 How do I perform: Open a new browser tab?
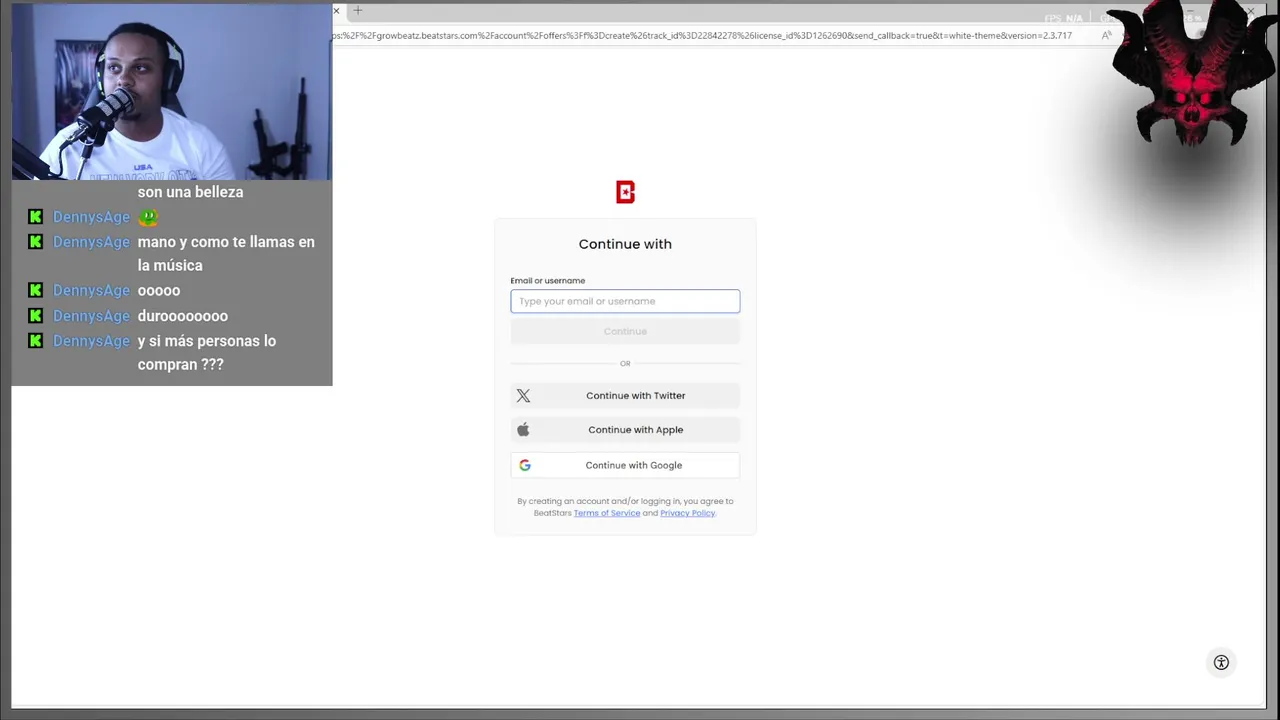point(357,11)
